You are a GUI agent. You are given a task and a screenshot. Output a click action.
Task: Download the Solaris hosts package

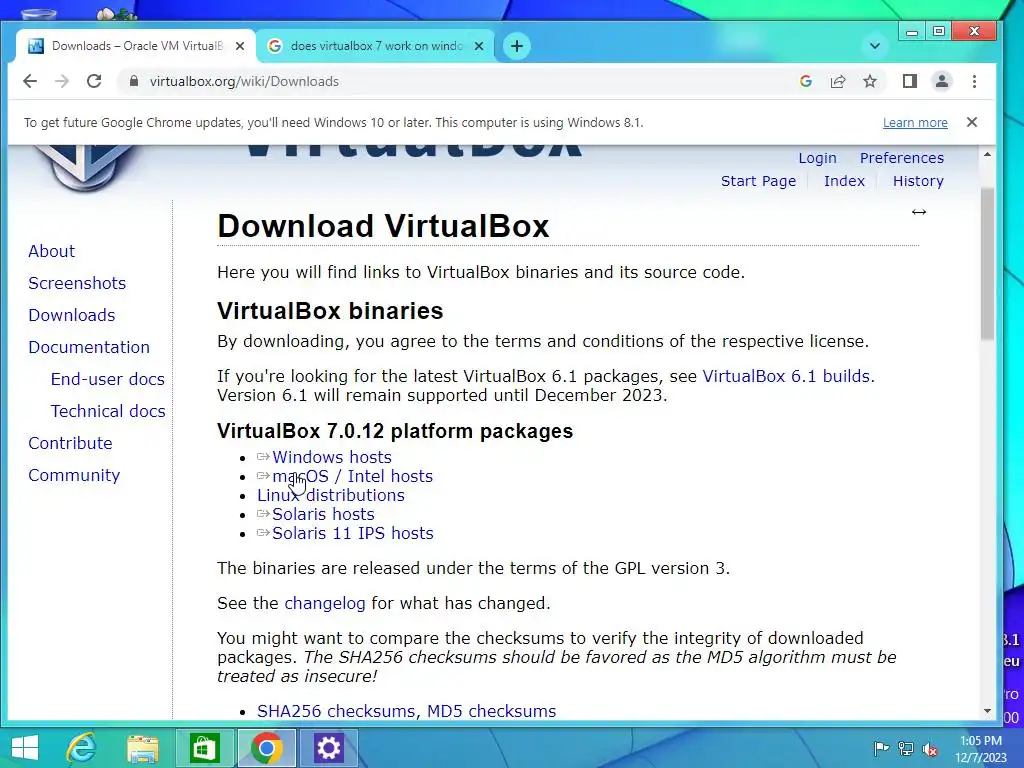pyautogui.click(x=323, y=514)
